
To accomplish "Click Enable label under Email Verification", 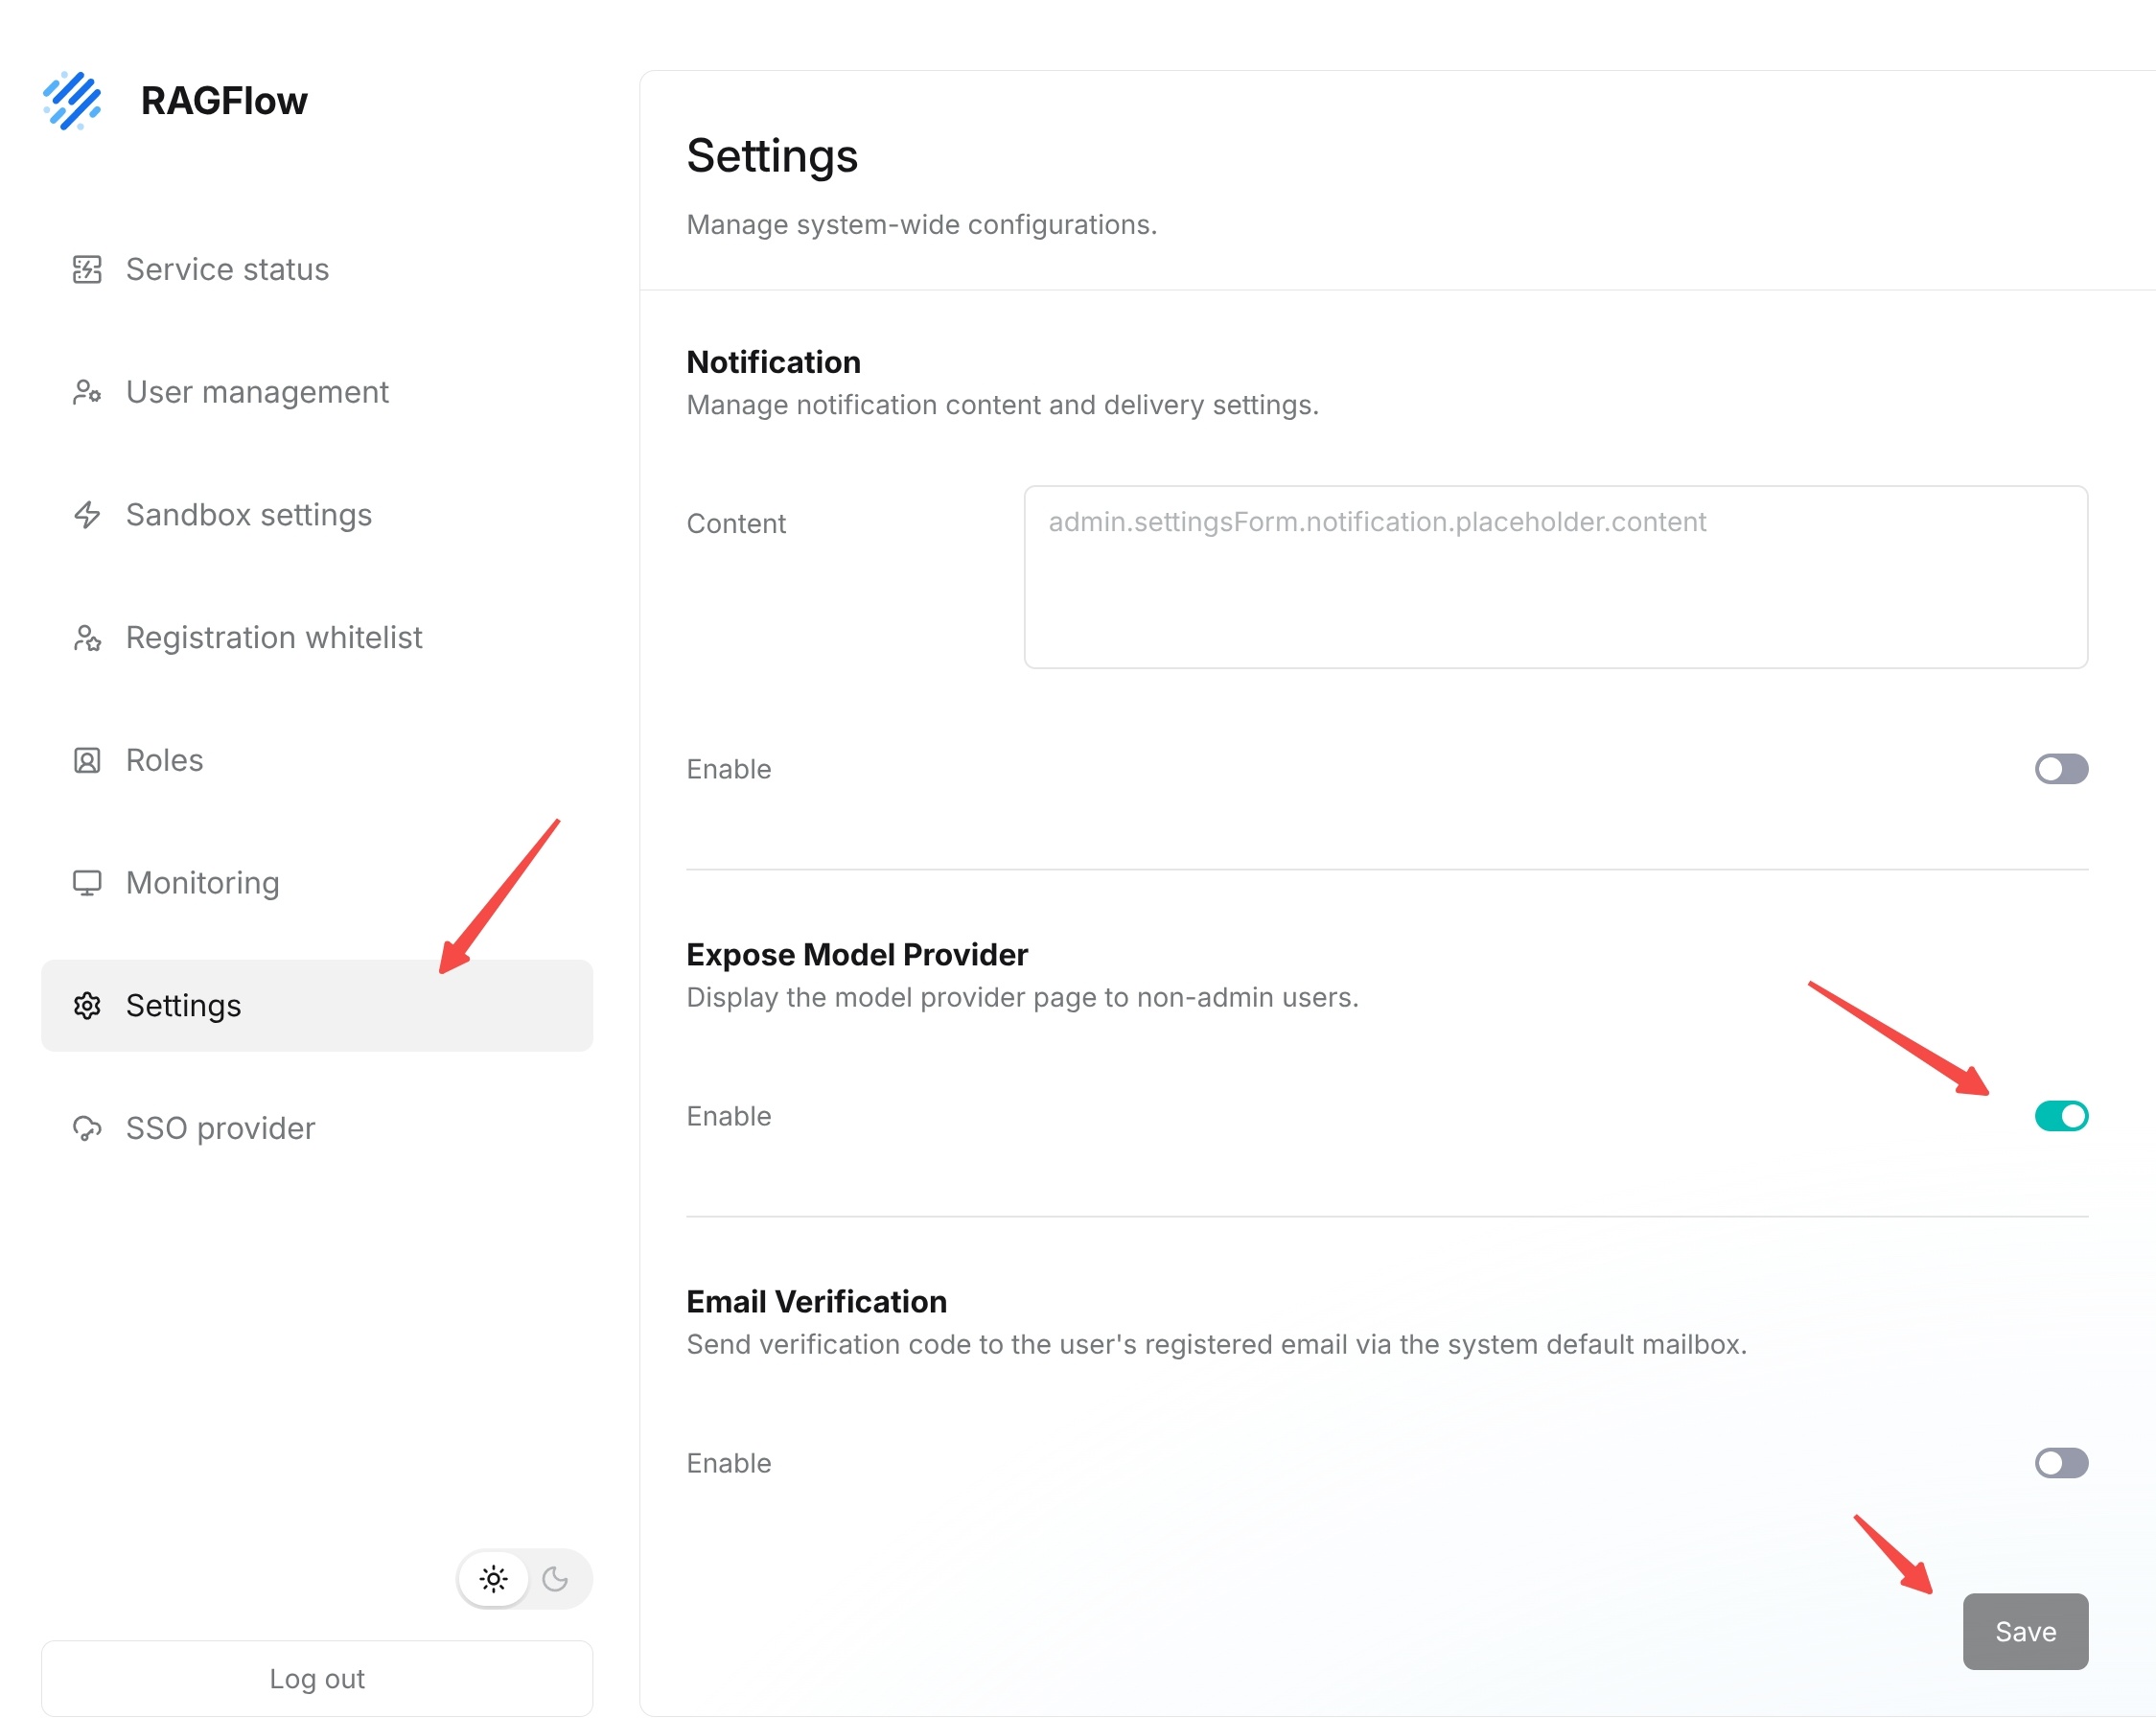I will pyautogui.click(x=729, y=1463).
